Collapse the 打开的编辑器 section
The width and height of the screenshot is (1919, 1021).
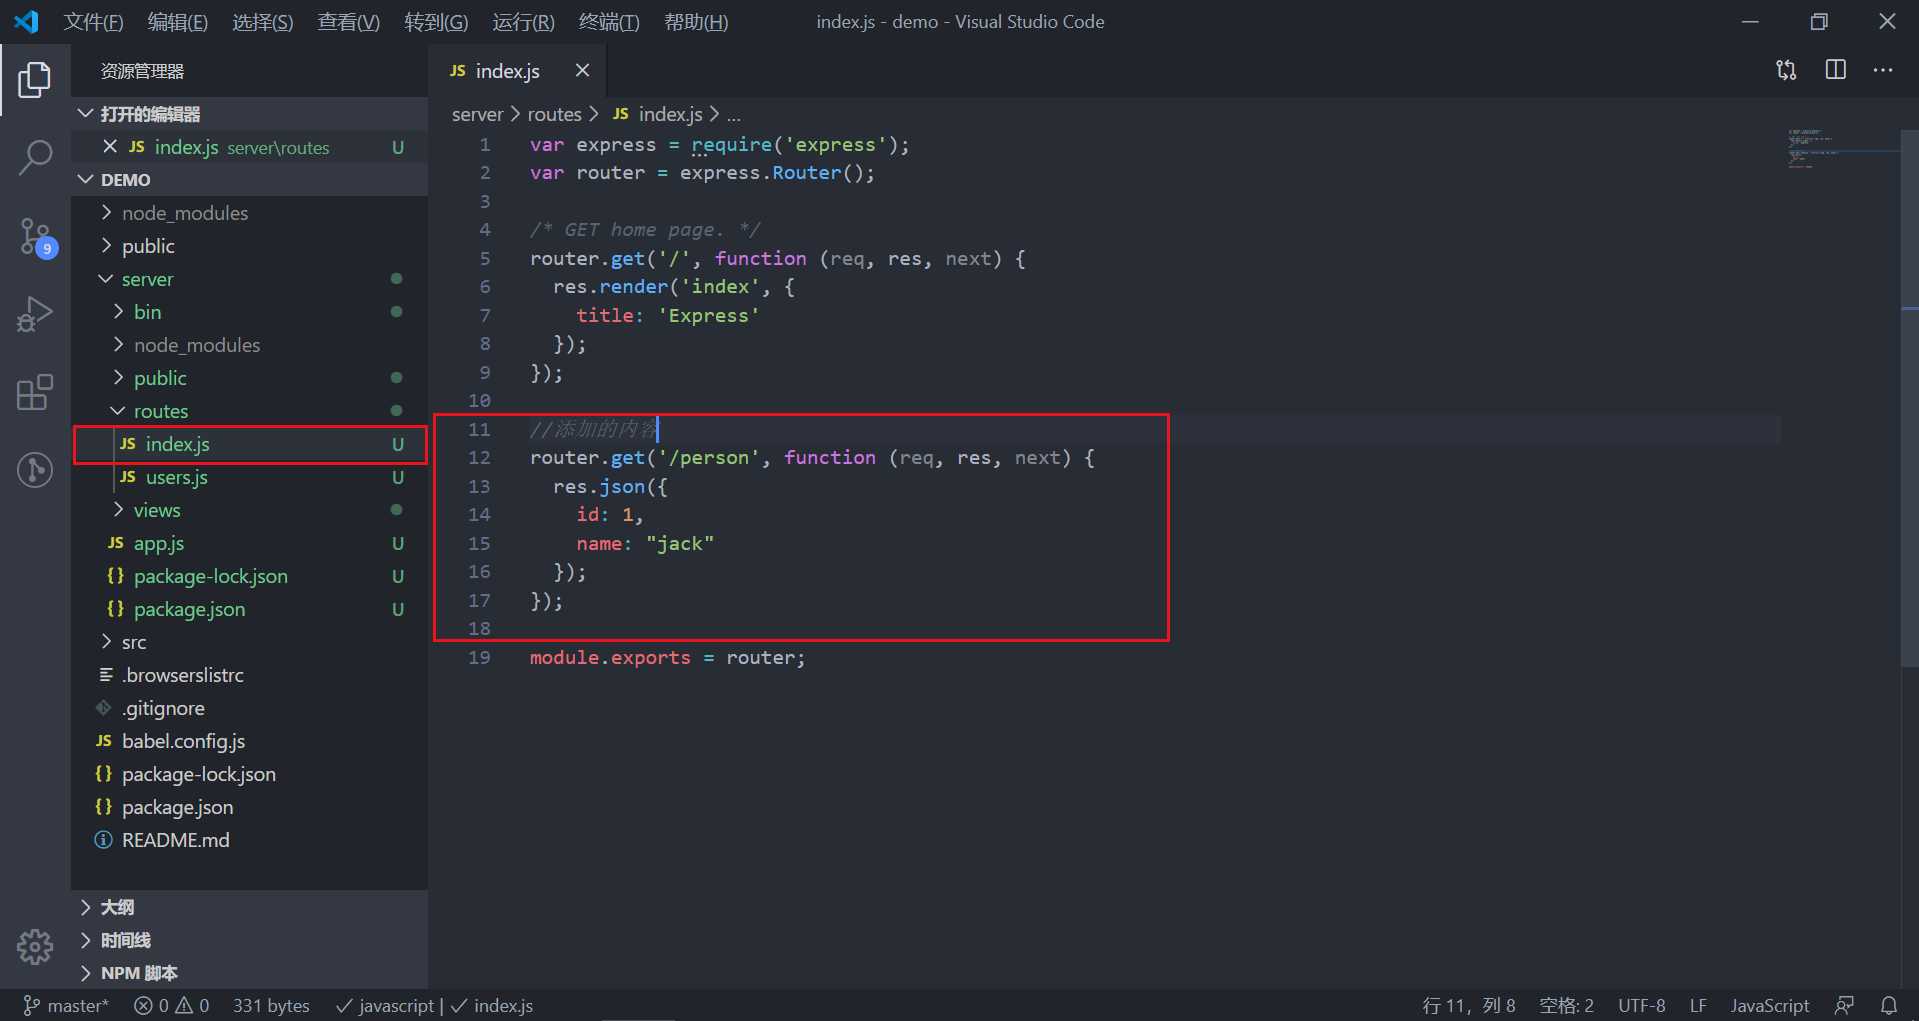point(250,114)
